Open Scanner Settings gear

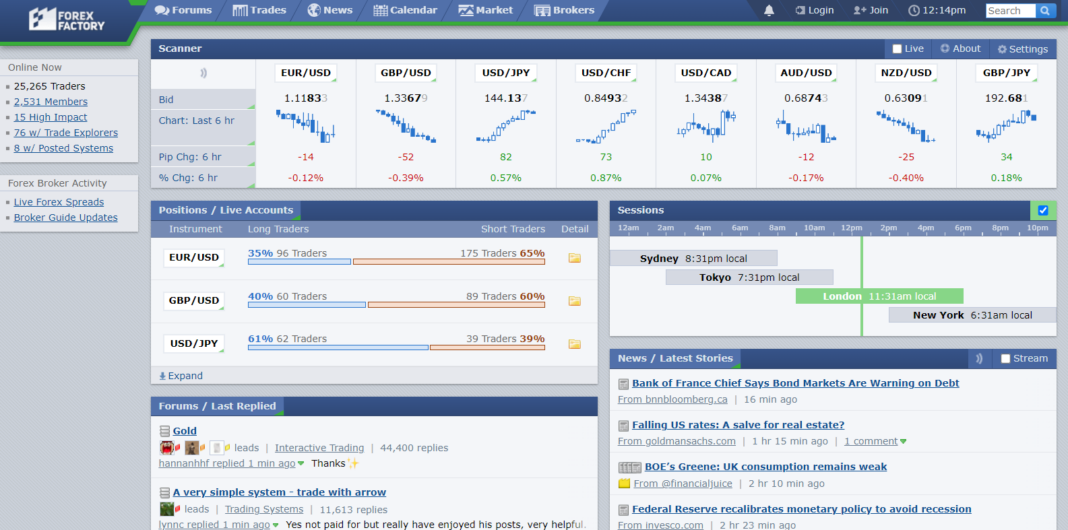[1022, 49]
